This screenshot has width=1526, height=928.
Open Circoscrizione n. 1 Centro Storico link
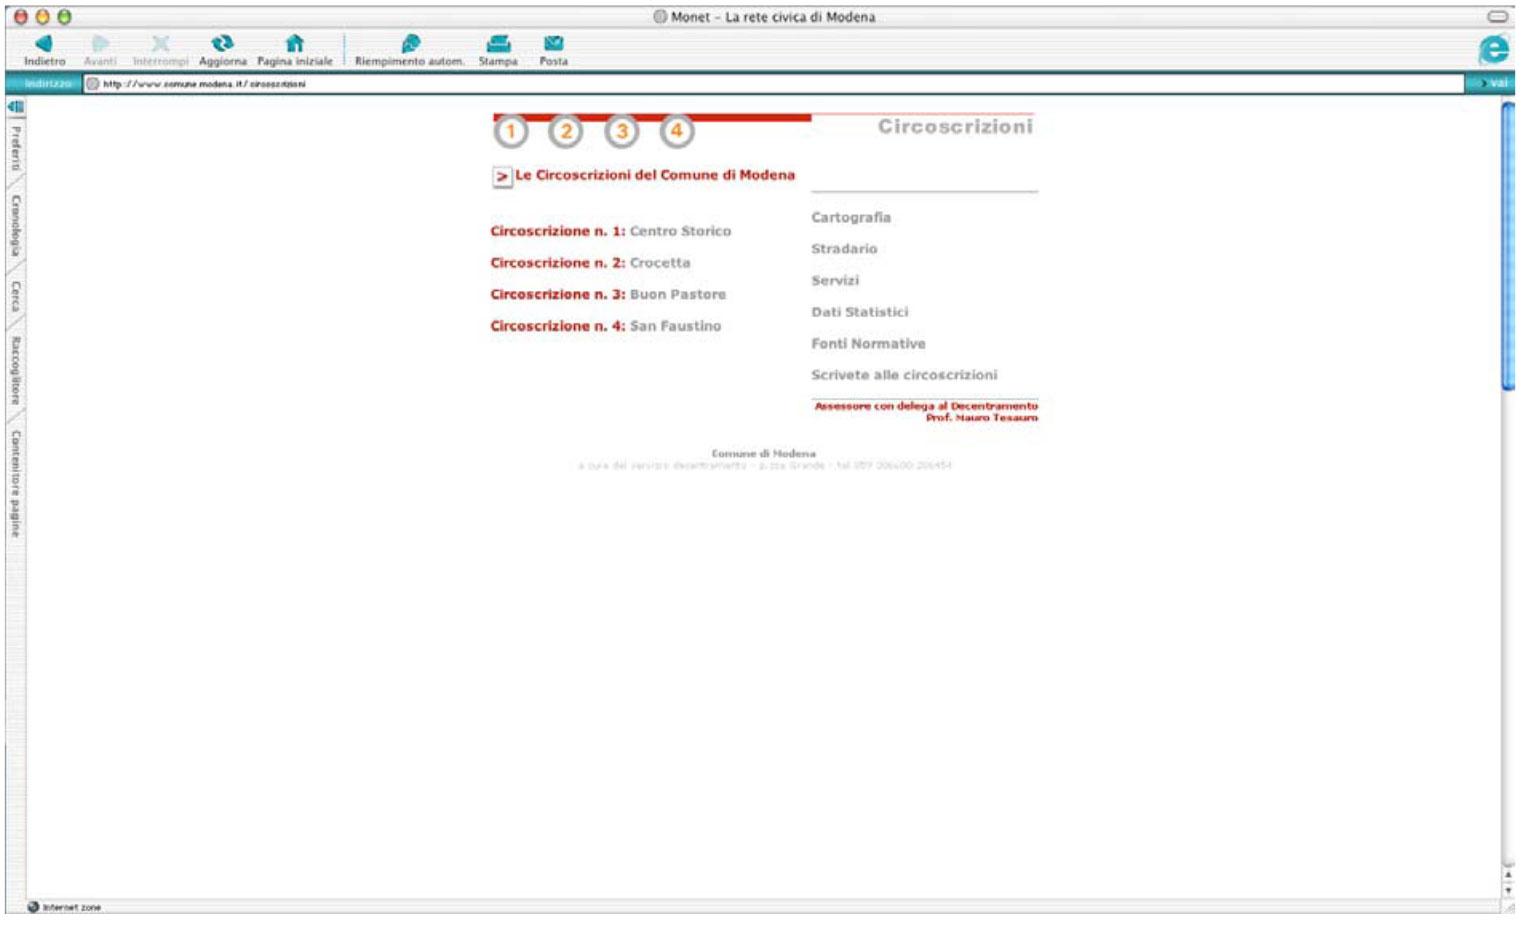tap(610, 231)
